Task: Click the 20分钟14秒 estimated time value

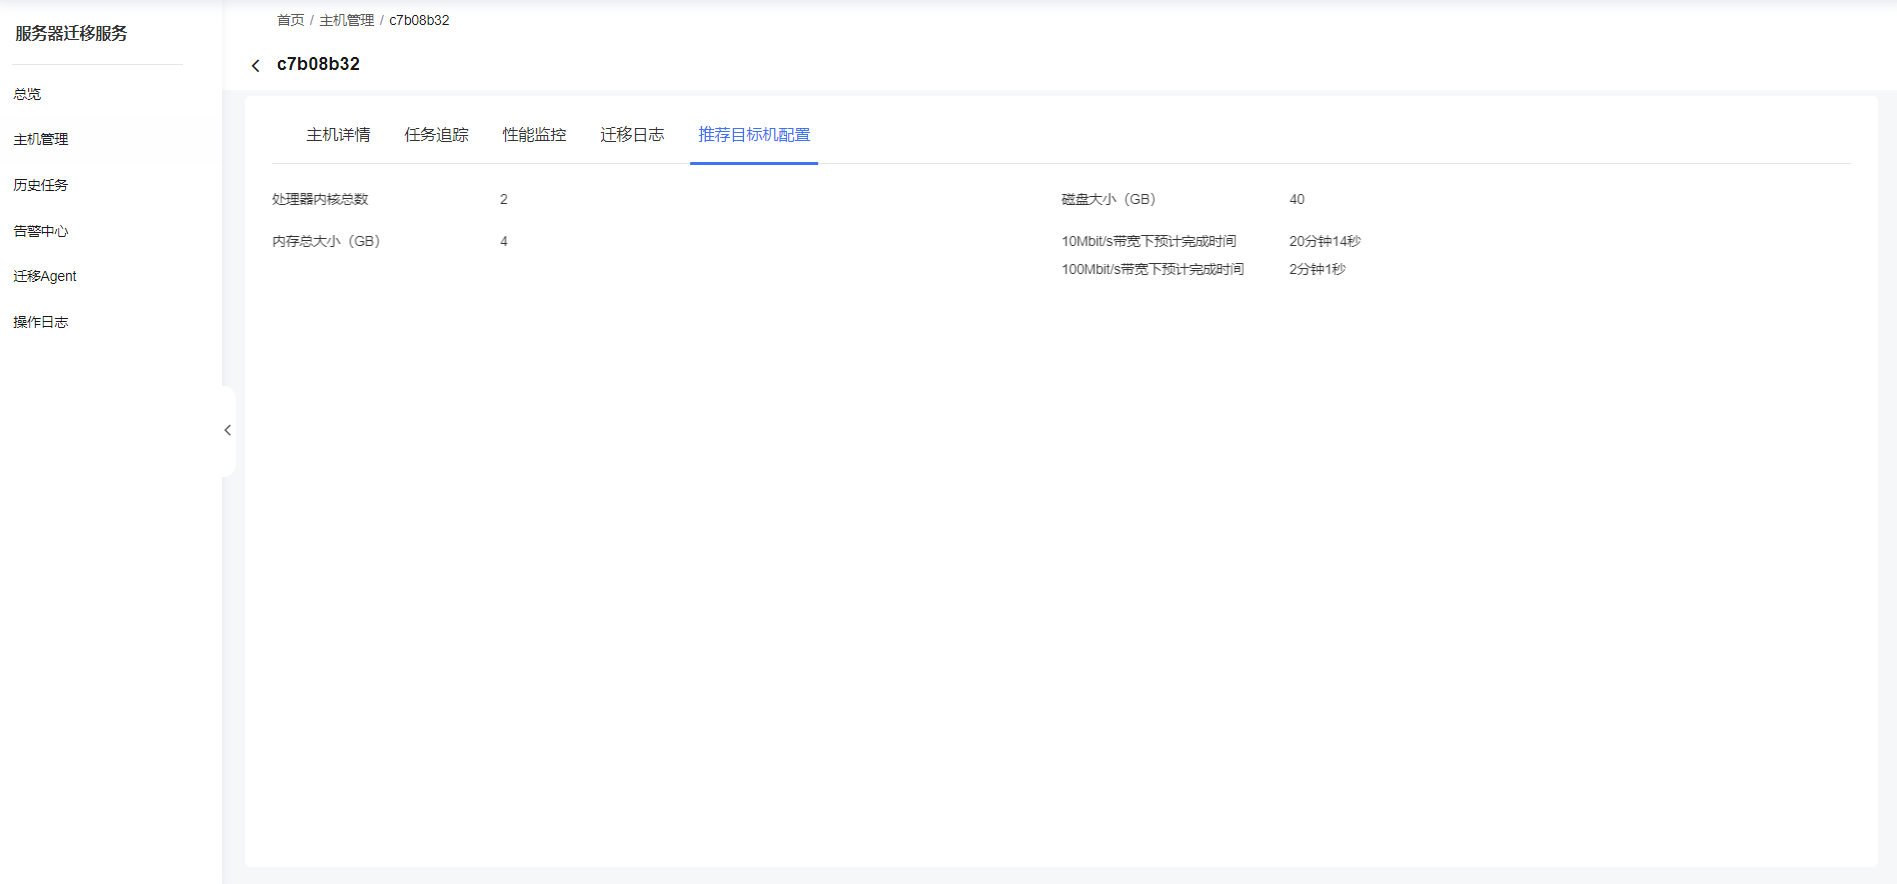Action: 1325,241
